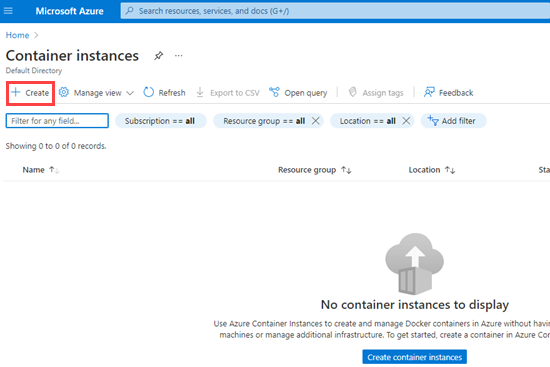
Task: Open the ellipsis more options menu
Action: (x=179, y=55)
